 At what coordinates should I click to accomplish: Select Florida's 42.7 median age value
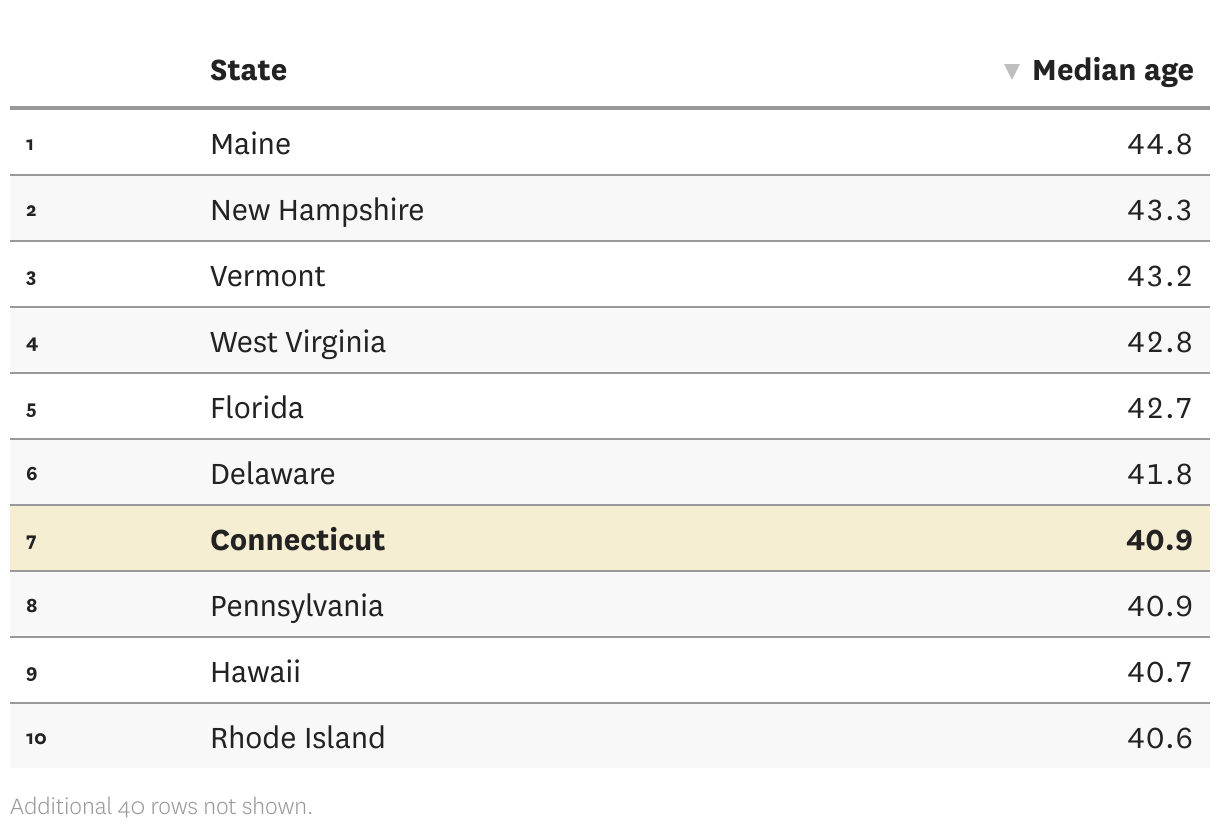[x=1159, y=408]
